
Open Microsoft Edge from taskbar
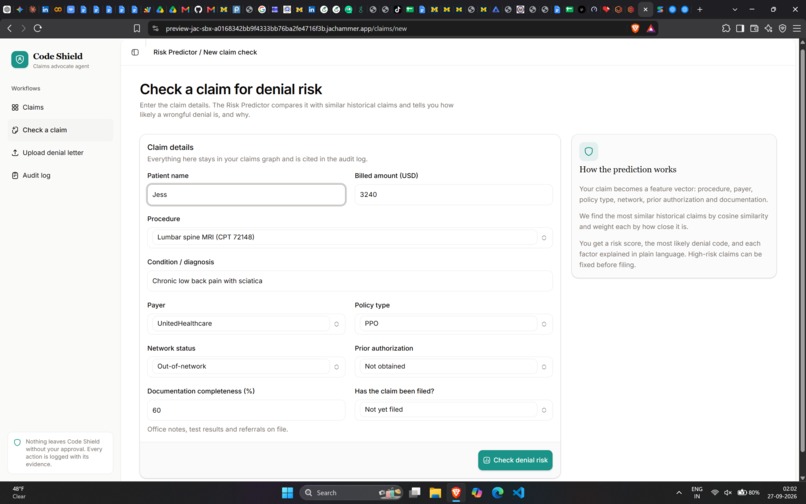coord(498,493)
